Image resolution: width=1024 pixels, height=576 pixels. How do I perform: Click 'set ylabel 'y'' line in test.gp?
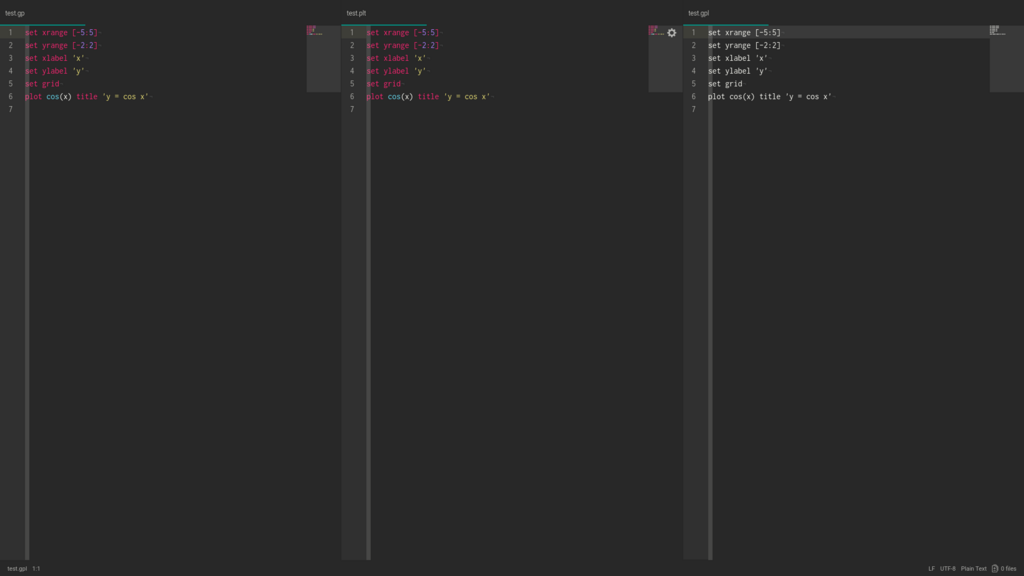55,71
